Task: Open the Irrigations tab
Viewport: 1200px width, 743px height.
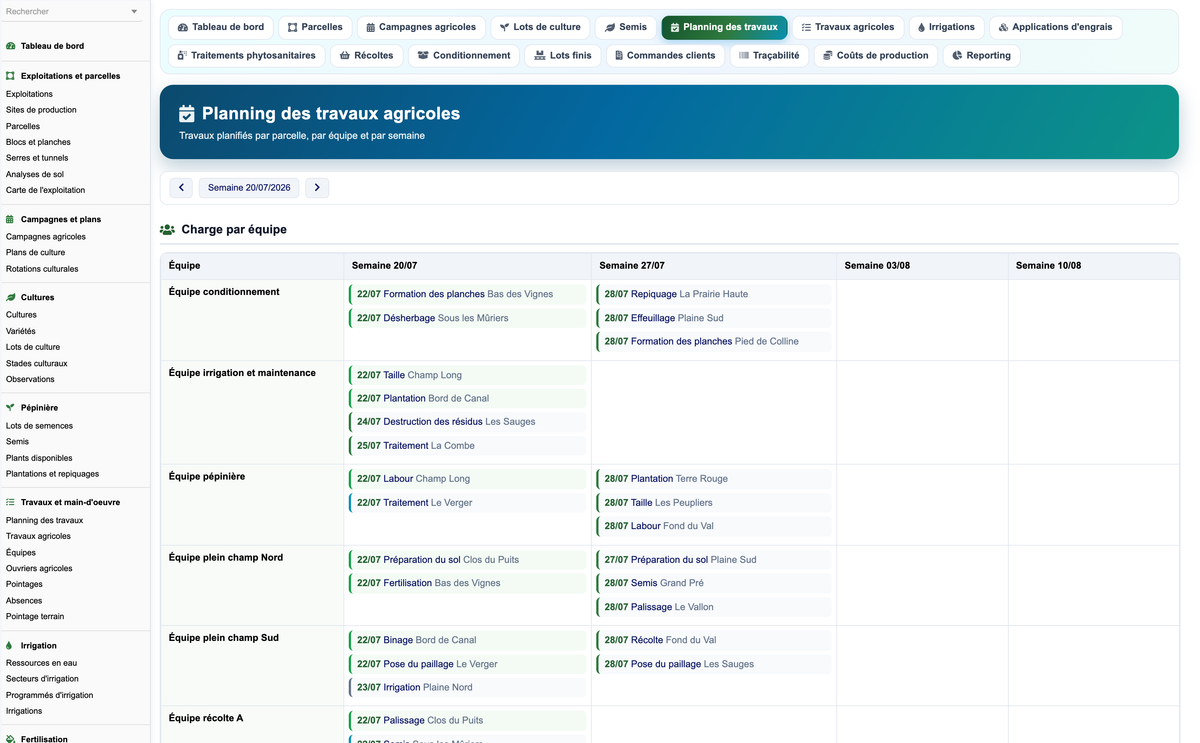Action: [x=946, y=27]
